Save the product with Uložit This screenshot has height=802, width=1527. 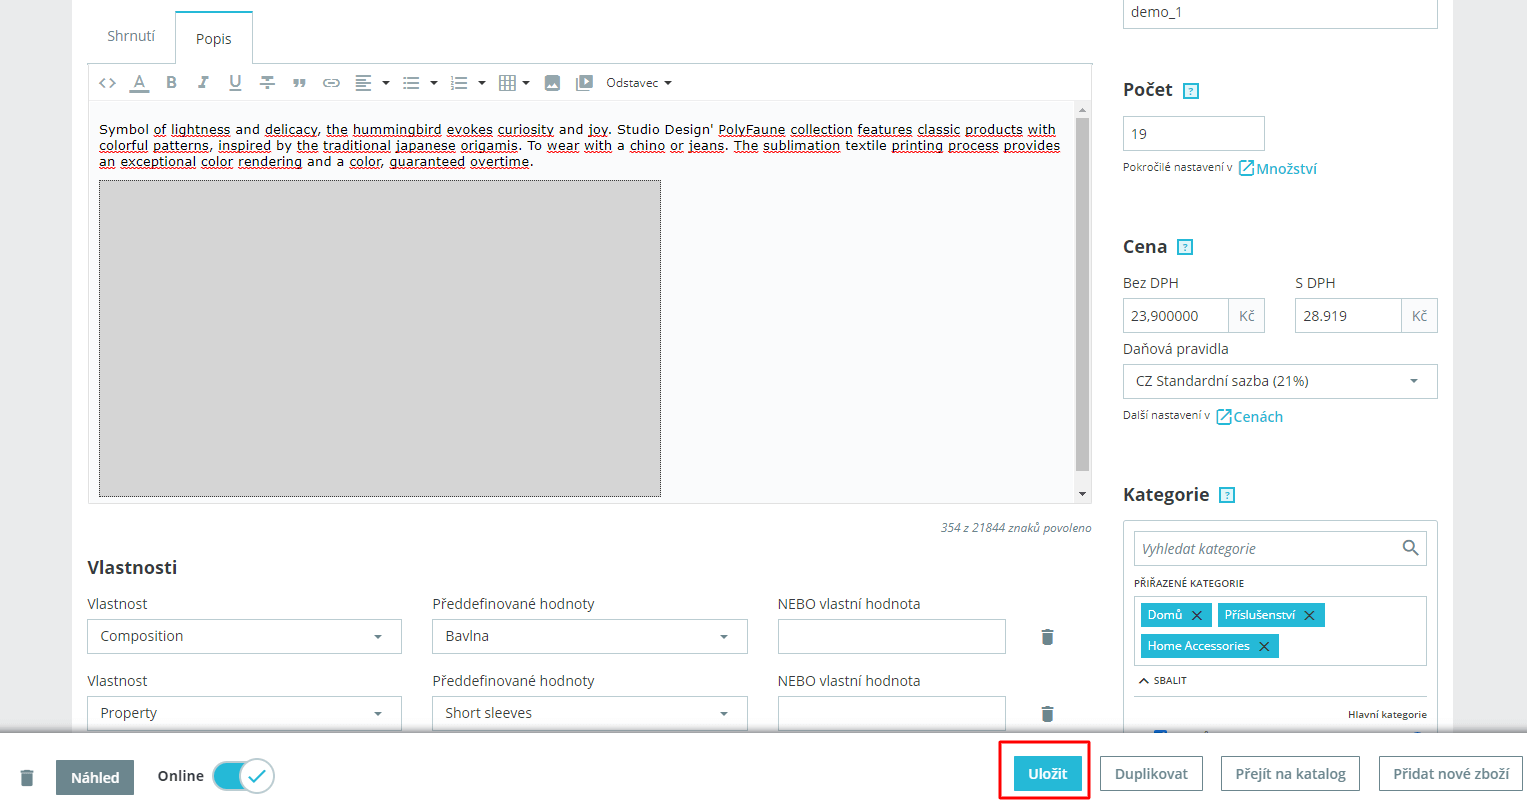pos(1048,774)
